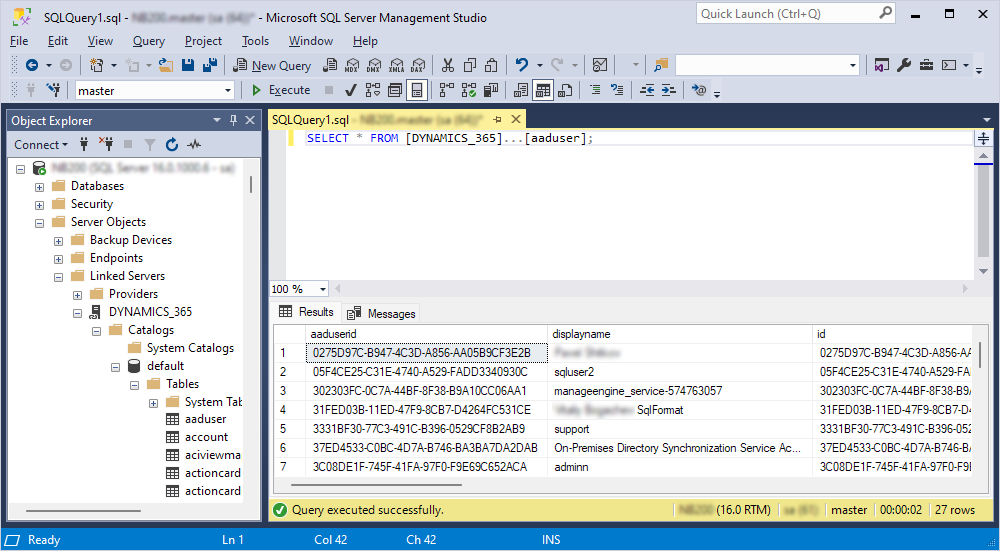Open the Properties wrench icon
The image size is (1000, 551).
[904, 65]
